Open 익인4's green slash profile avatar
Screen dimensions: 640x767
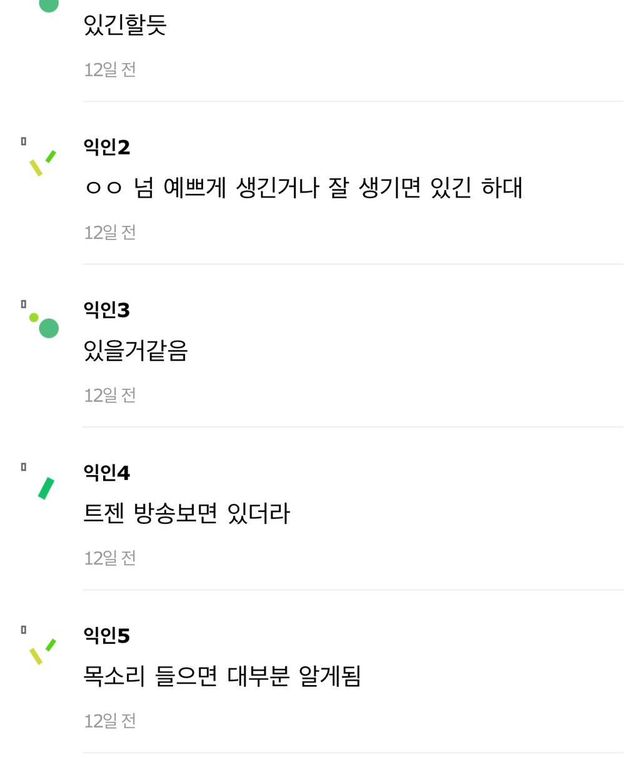(x=45, y=488)
